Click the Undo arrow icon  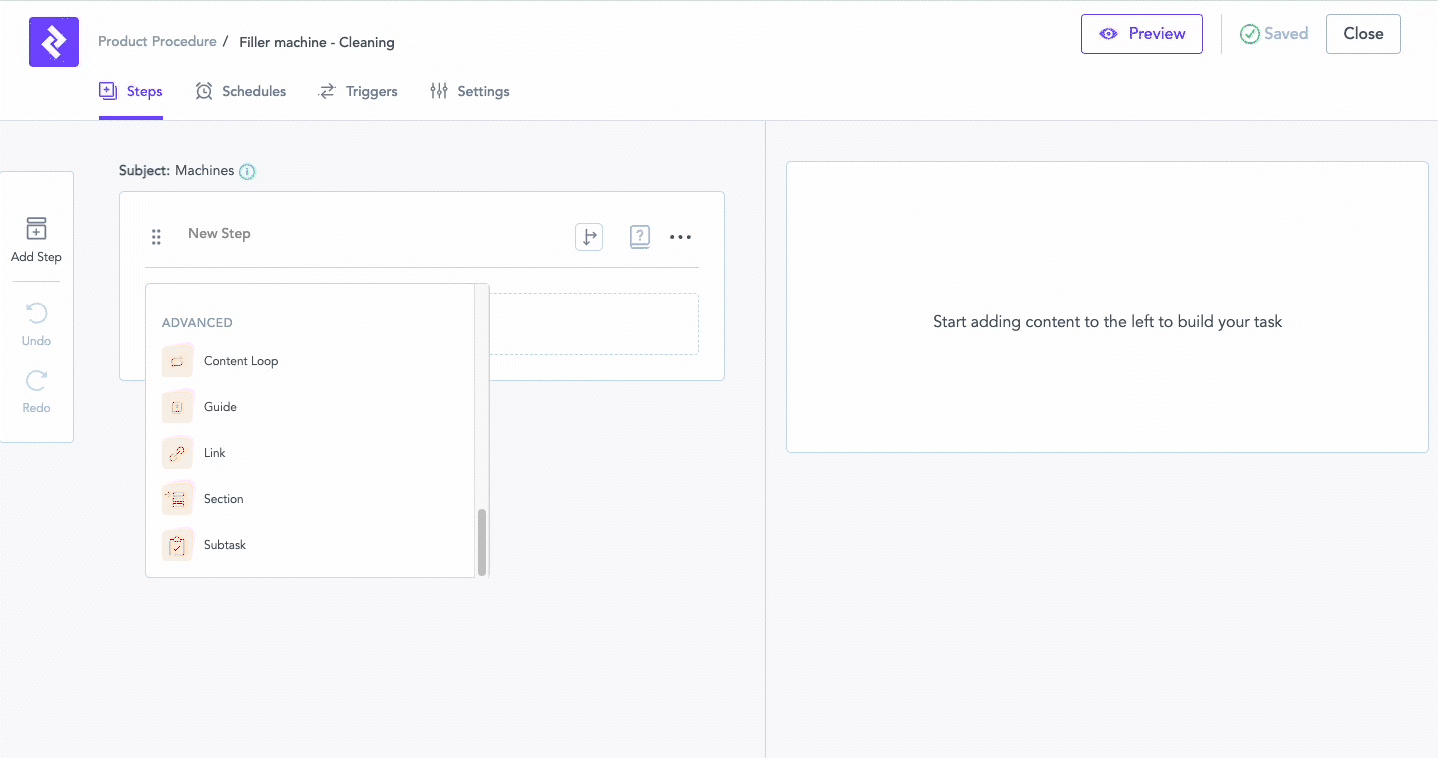pos(36,315)
